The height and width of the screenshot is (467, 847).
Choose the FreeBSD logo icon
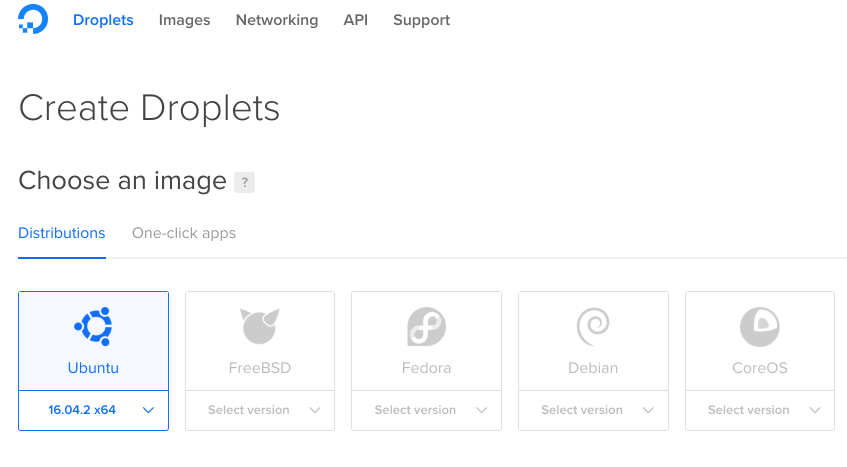260,326
